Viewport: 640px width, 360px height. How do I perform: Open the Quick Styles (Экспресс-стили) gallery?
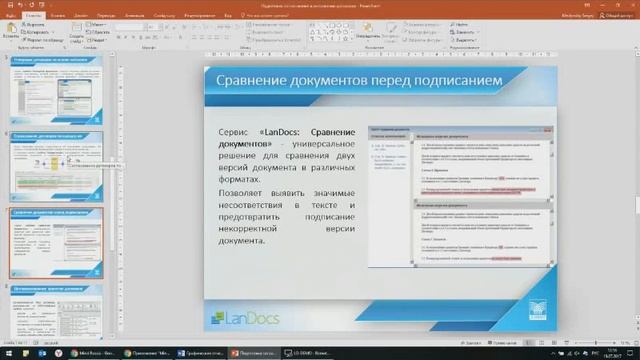[x=391, y=32]
